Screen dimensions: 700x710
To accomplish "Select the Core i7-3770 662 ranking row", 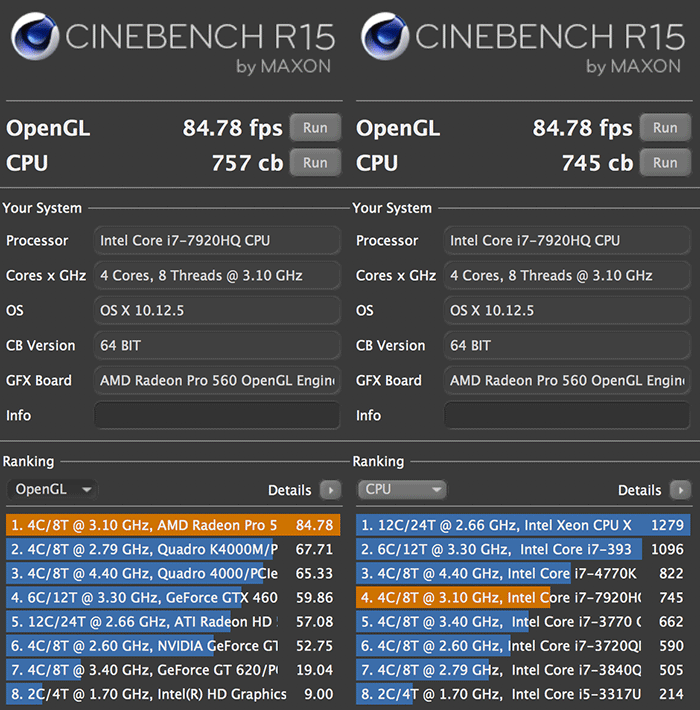I will pos(523,622).
